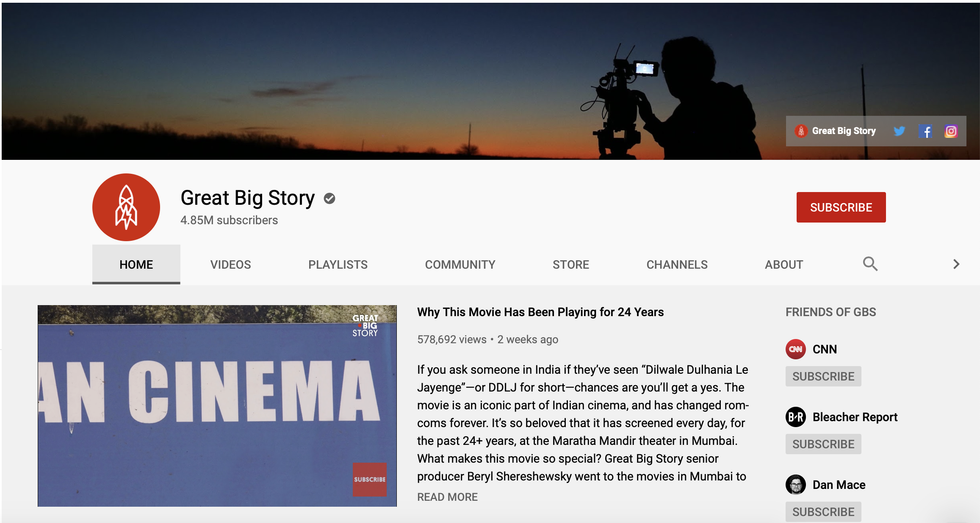Subscribe to Bleacher Report

[x=823, y=444]
